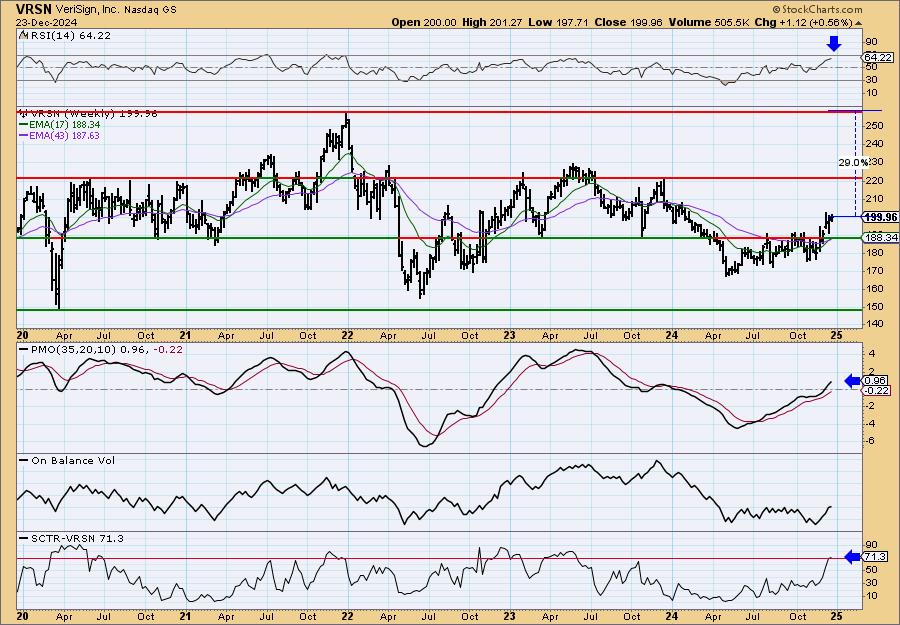Click the 230 price axis label
This screenshot has height=625, width=900.
(874, 162)
